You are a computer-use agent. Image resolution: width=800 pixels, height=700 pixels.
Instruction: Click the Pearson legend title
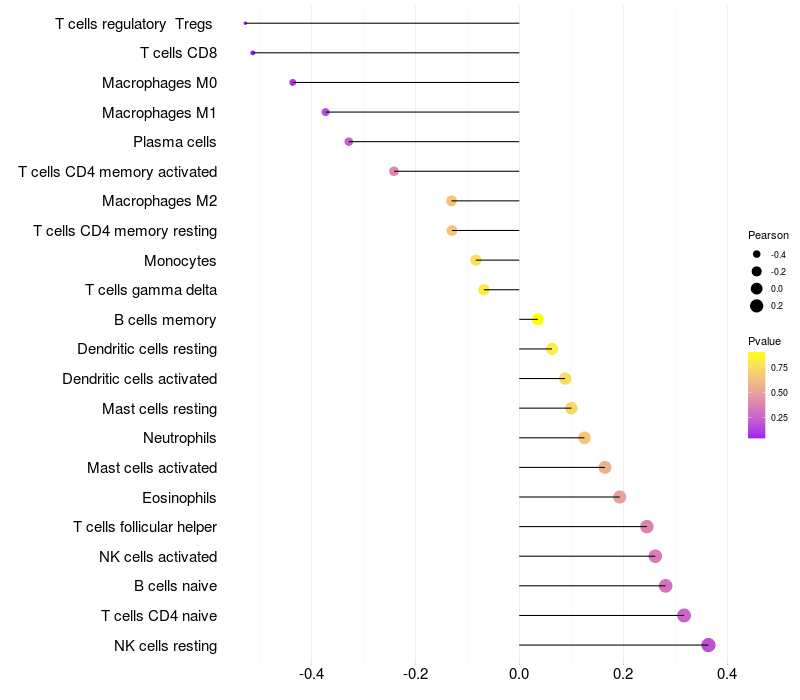click(768, 235)
